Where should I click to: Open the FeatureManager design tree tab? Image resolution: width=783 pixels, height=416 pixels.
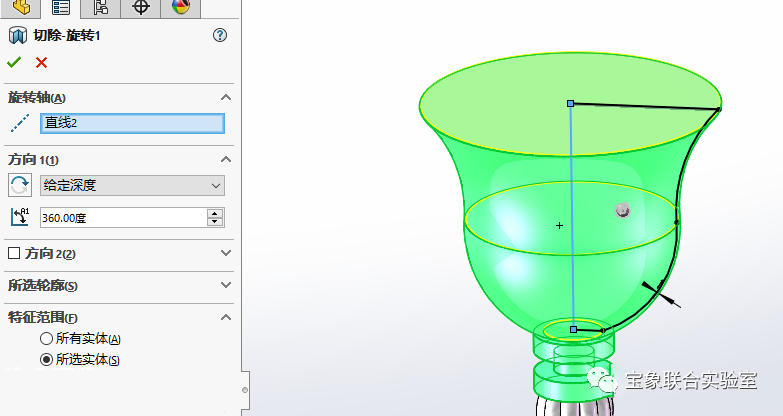pyautogui.click(x=21, y=7)
